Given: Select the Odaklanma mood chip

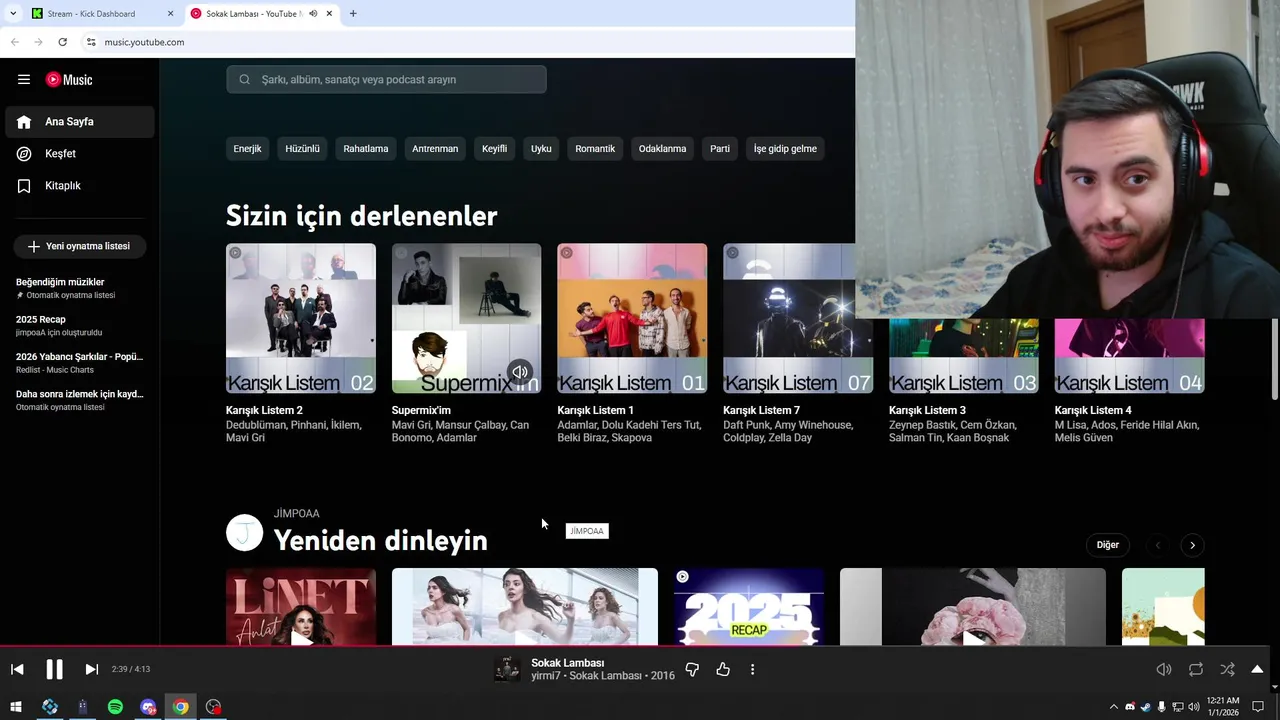Looking at the screenshot, I should [x=662, y=149].
